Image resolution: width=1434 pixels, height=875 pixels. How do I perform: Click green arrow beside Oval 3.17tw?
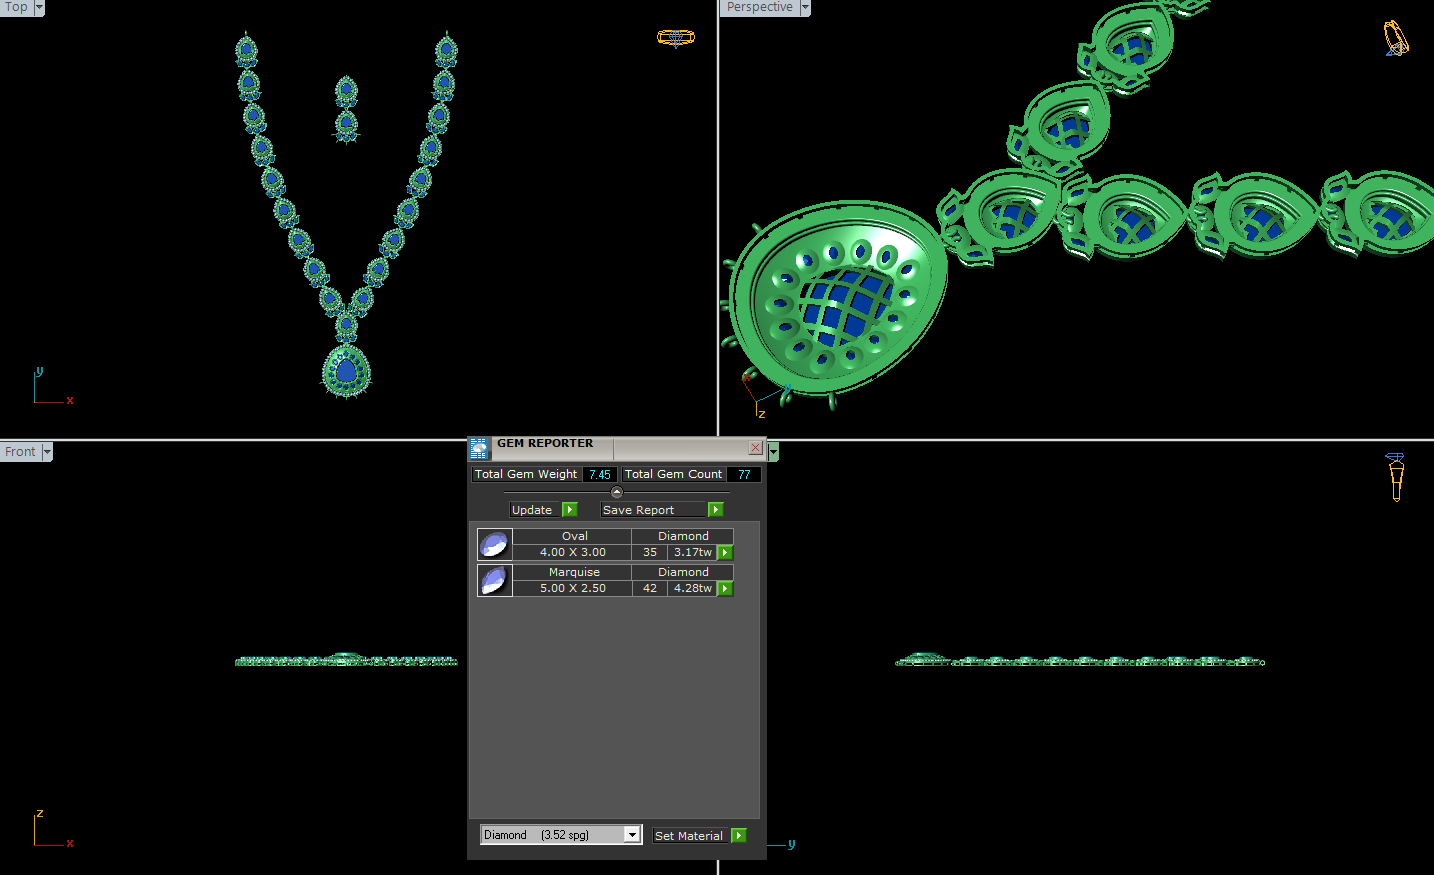pos(726,553)
